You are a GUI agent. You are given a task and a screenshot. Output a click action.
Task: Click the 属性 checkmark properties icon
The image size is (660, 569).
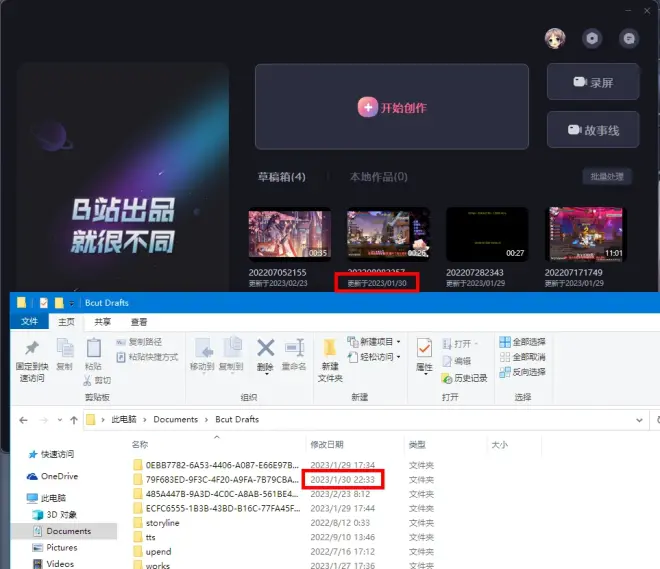coord(424,348)
